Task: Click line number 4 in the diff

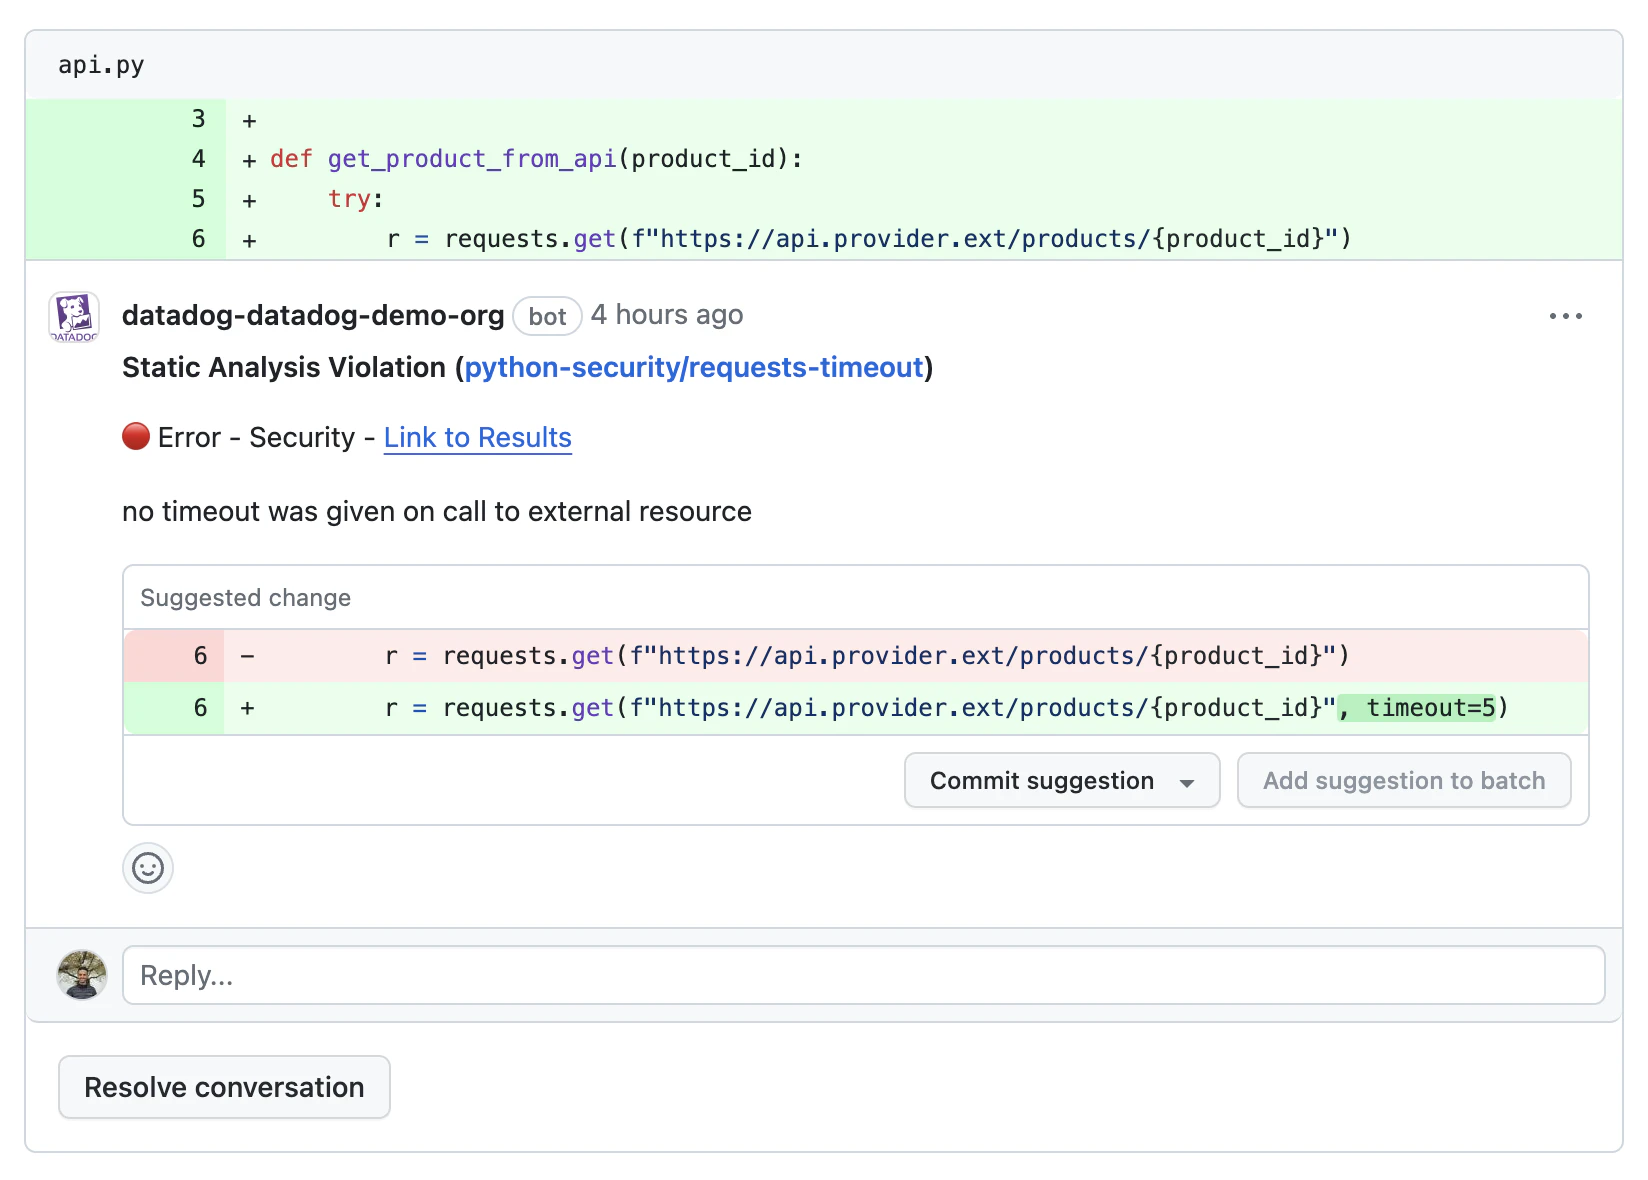Action: click(x=198, y=159)
